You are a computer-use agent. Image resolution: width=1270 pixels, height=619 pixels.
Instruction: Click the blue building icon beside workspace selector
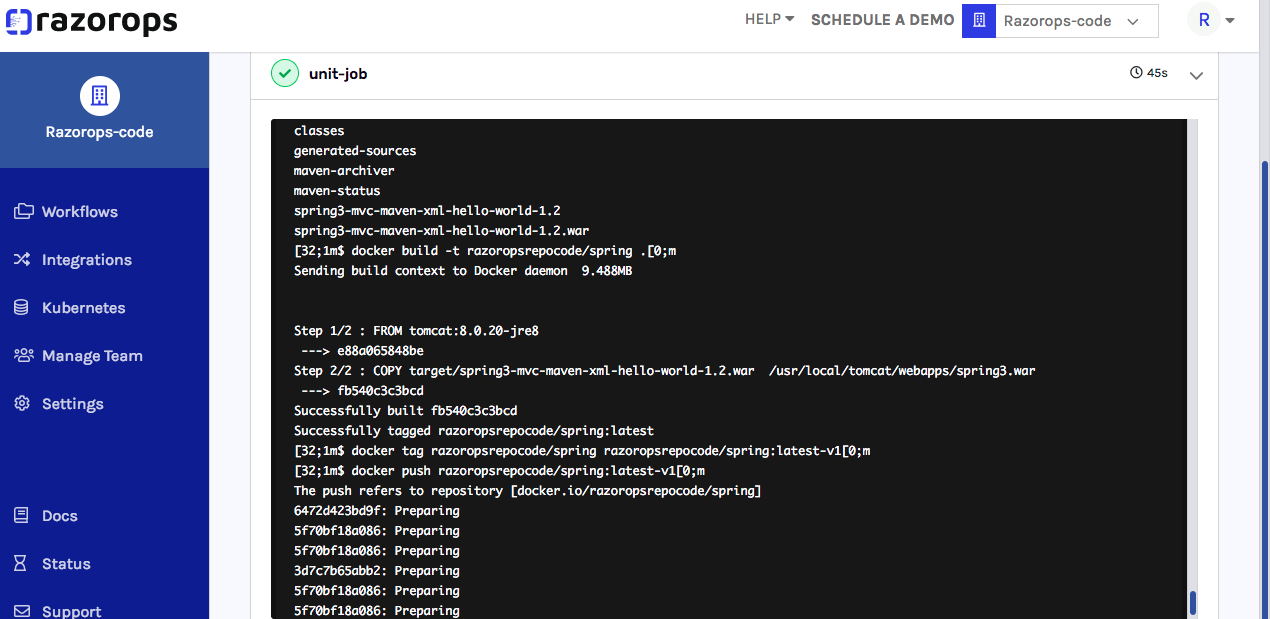click(979, 21)
